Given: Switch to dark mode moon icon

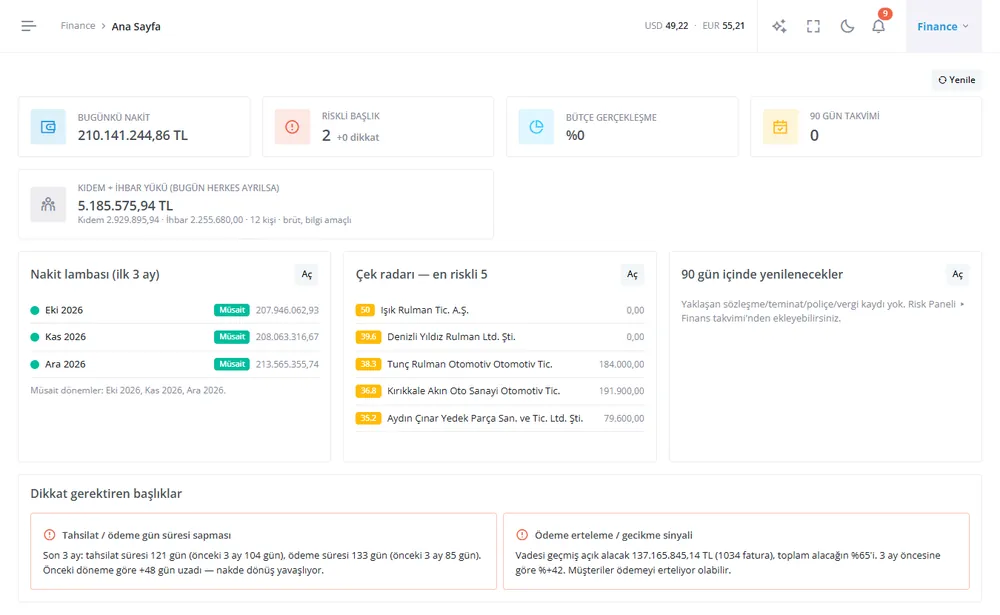Looking at the screenshot, I should point(847,26).
